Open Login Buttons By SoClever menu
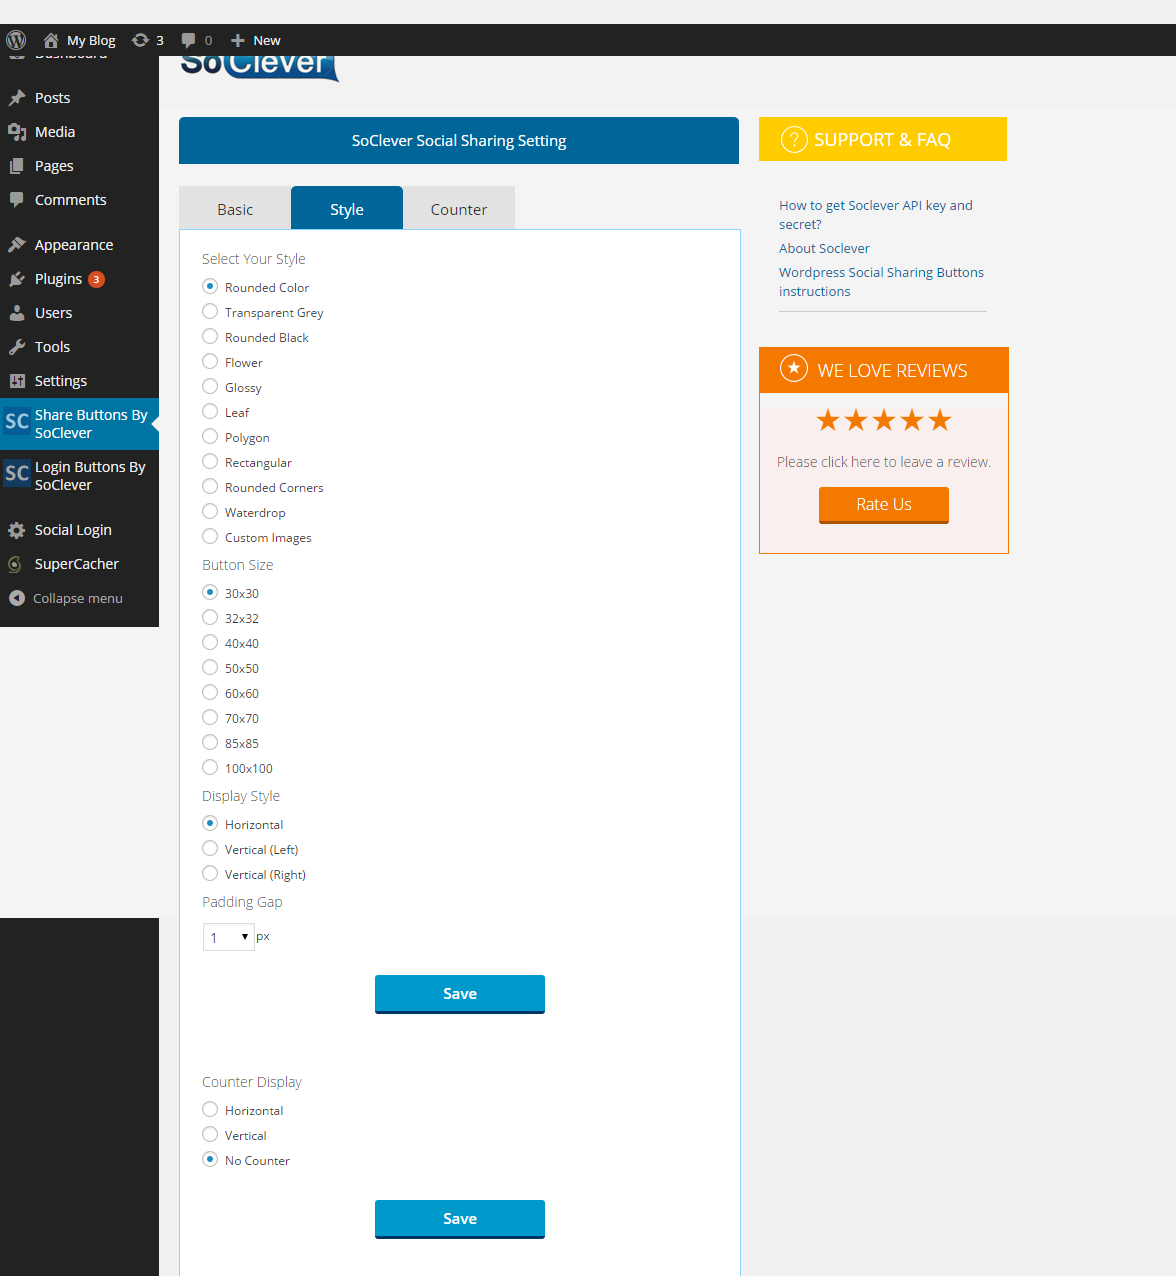Image resolution: width=1176 pixels, height=1276 pixels. (79, 476)
